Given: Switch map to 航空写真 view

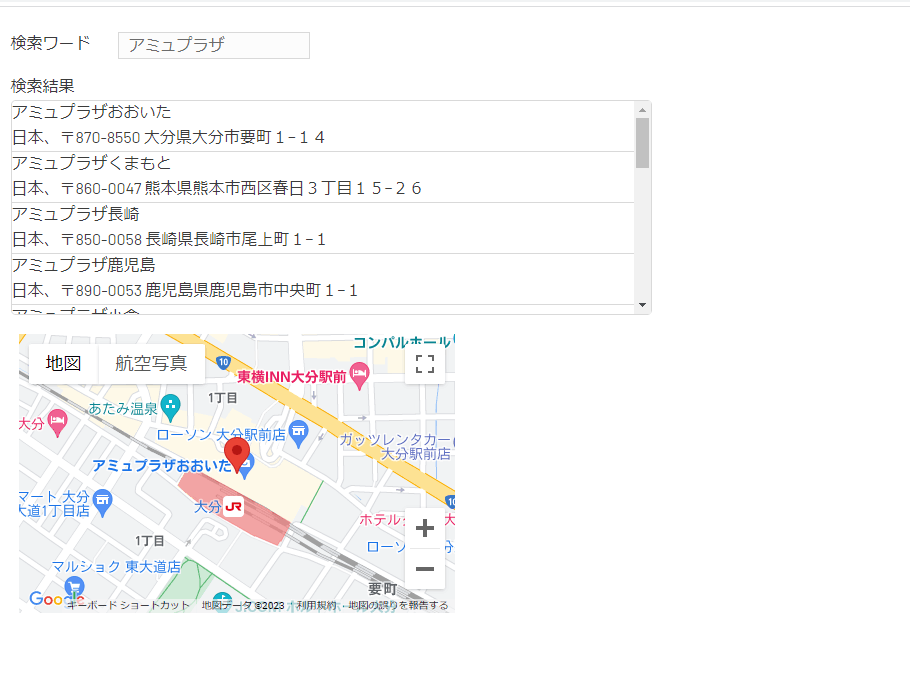Looking at the screenshot, I should click(x=151, y=364).
